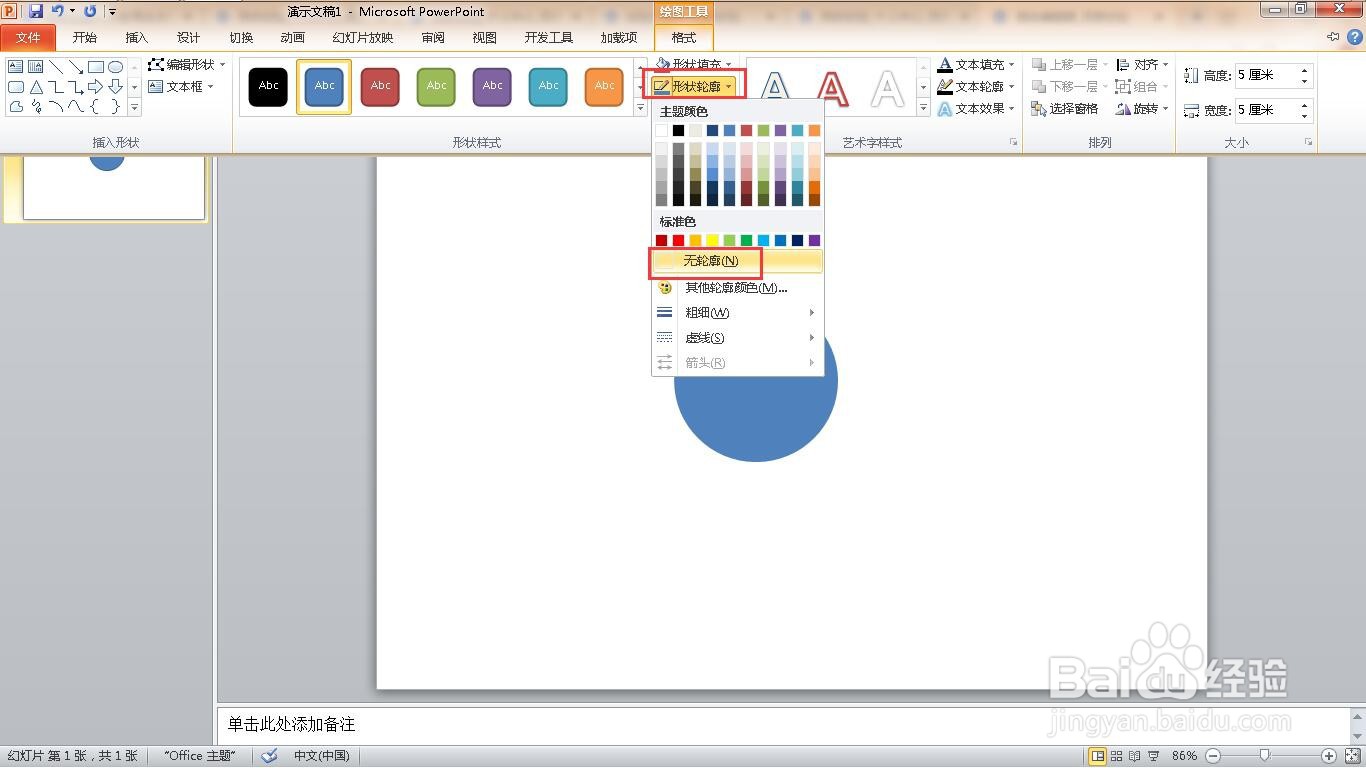The width and height of the screenshot is (1366, 768).
Task: Apply the blue outlined WordArt style
Action: (x=775, y=88)
